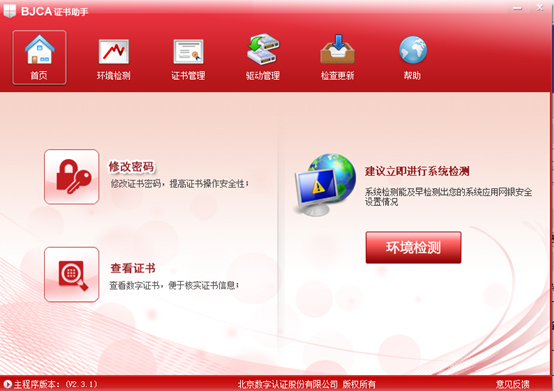
Task: Select the 检查更新 download-box icon
Action: click(x=337, y=58)
